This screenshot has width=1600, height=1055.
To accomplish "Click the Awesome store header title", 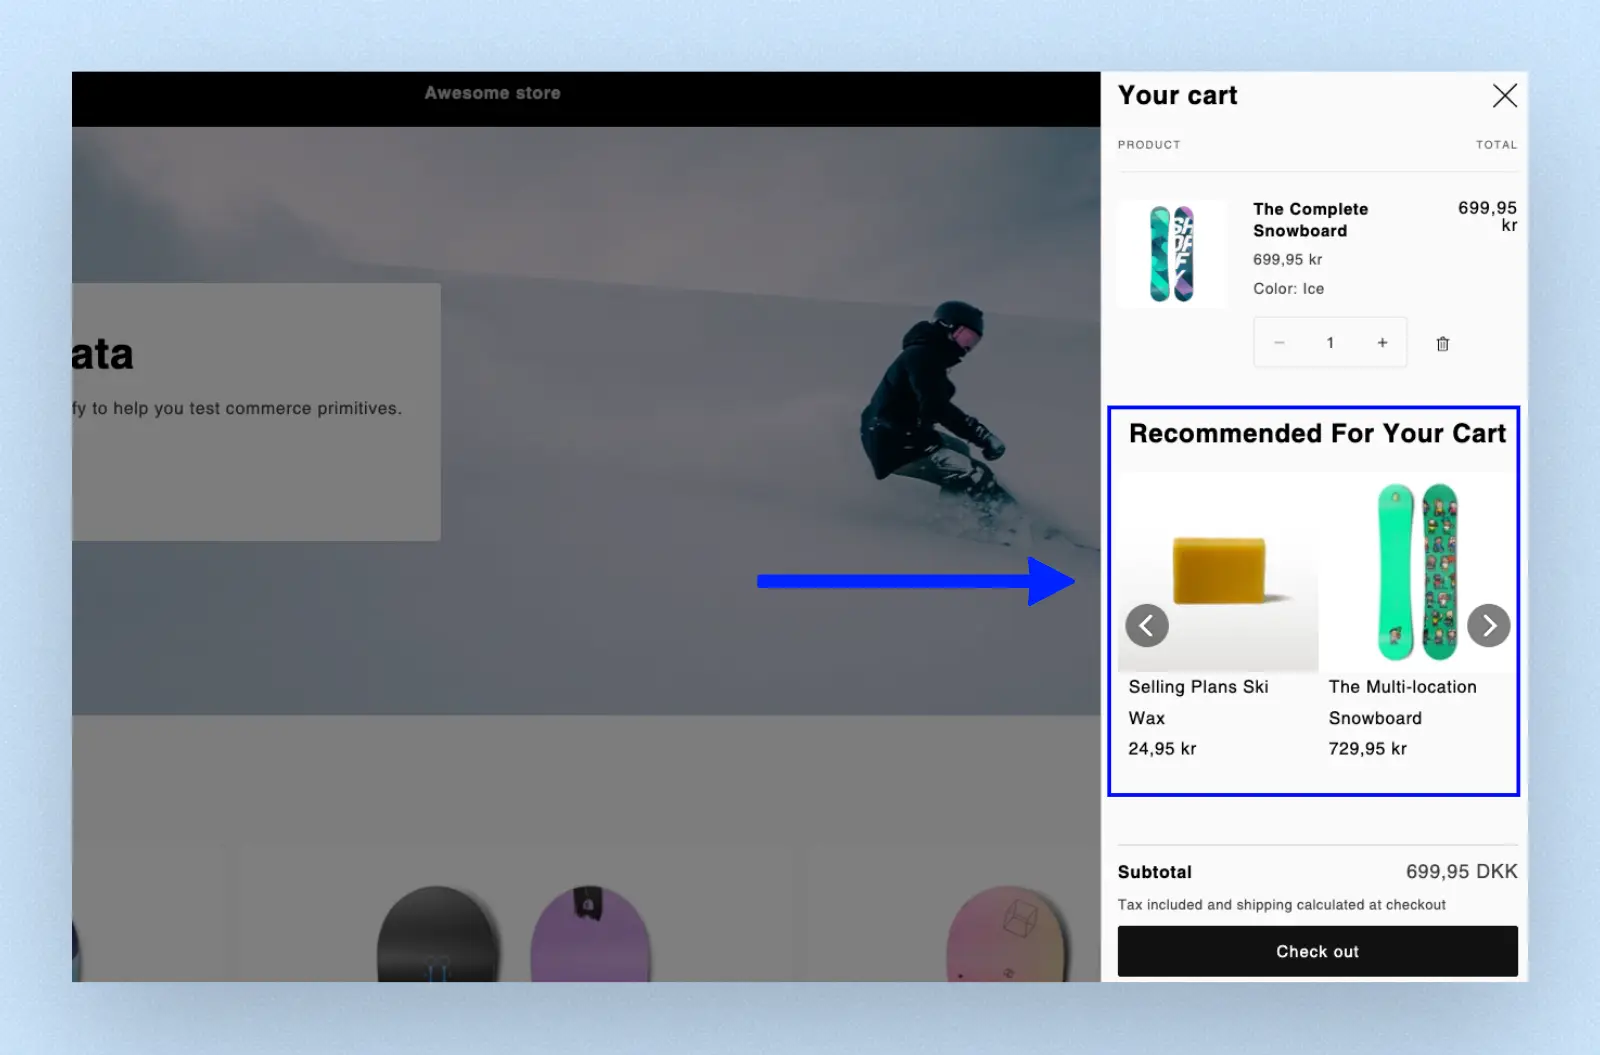I will coord(492,93).
